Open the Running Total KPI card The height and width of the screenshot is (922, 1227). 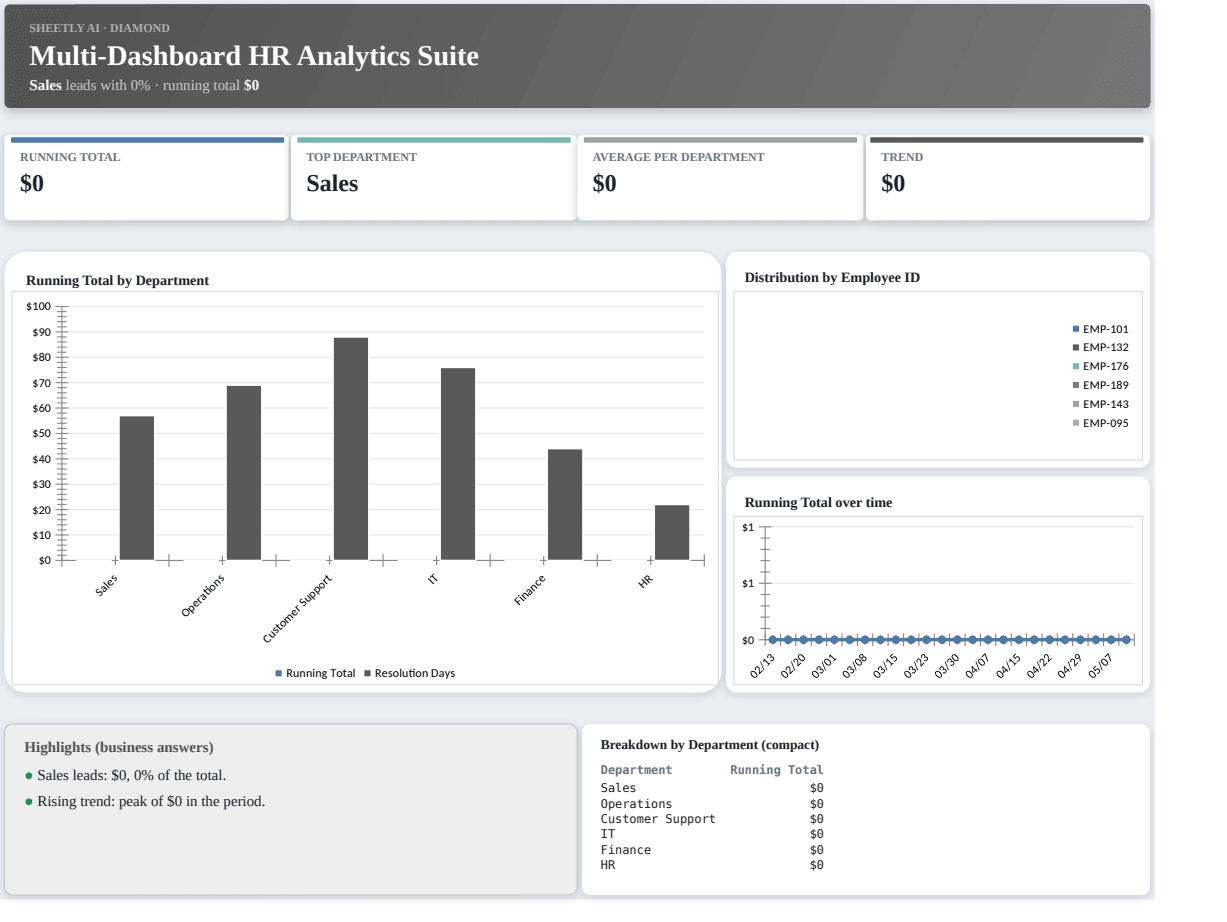coord(147,179)
